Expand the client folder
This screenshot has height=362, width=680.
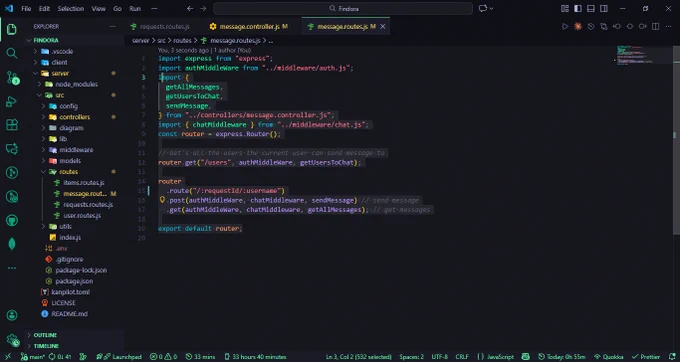coord(36,62)
